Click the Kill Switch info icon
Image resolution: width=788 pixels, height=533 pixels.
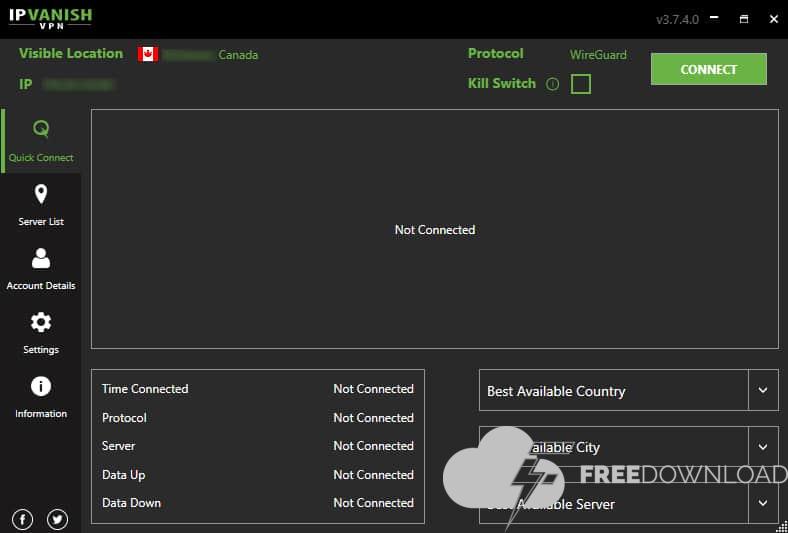[552, 84]
